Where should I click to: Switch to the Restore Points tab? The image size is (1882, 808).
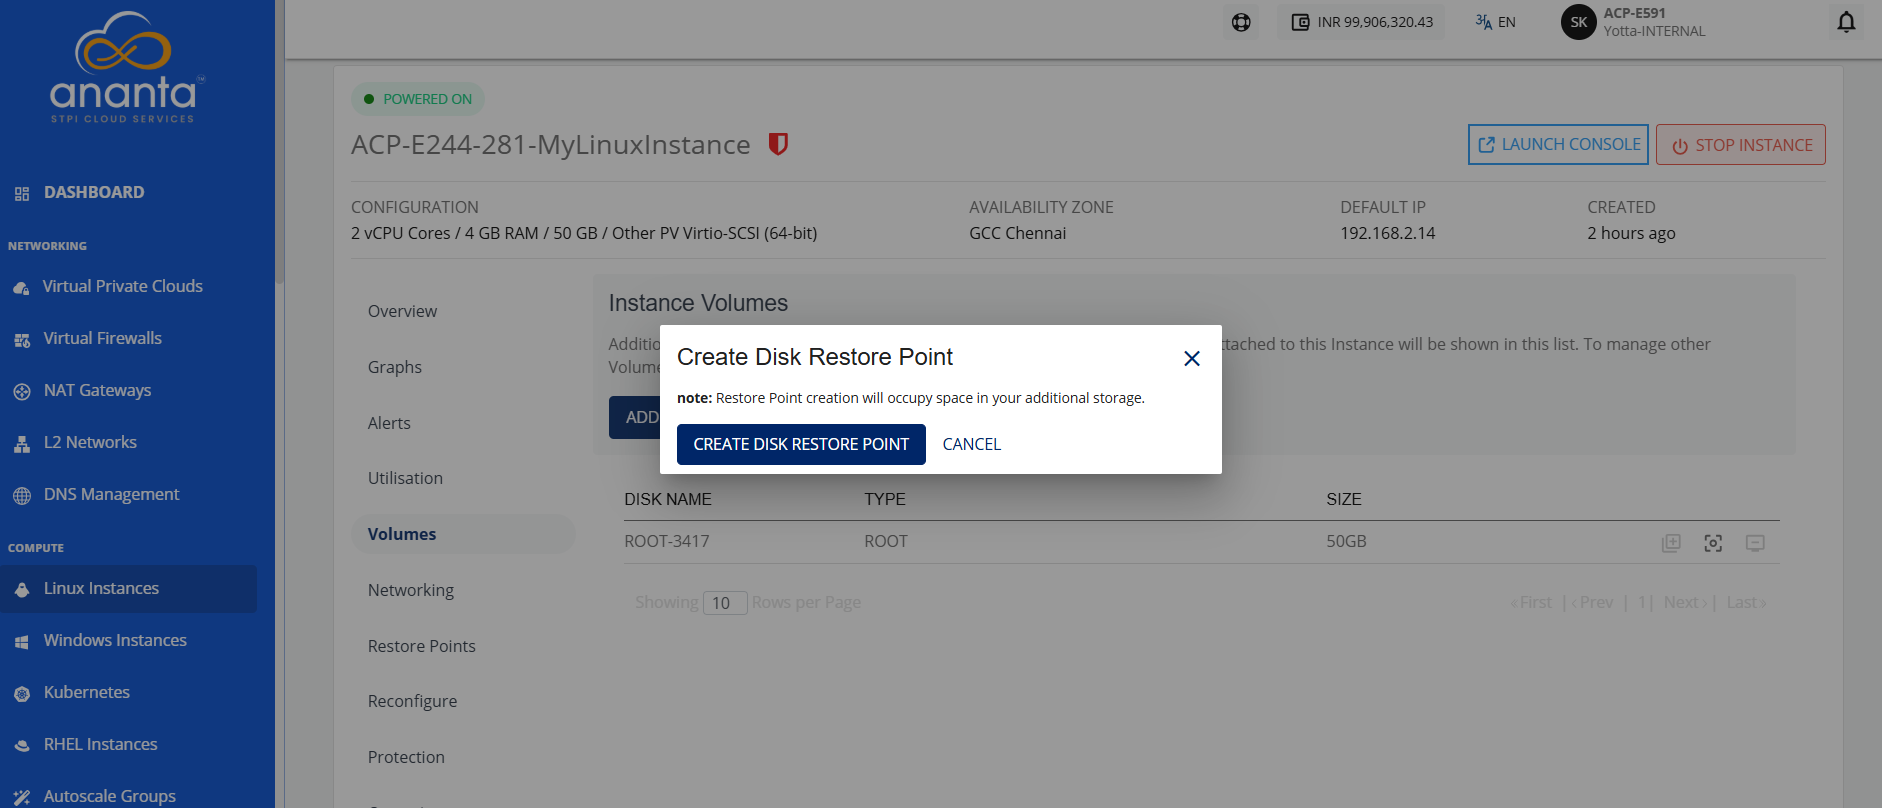pyautogui.click(x=421, y=646)
